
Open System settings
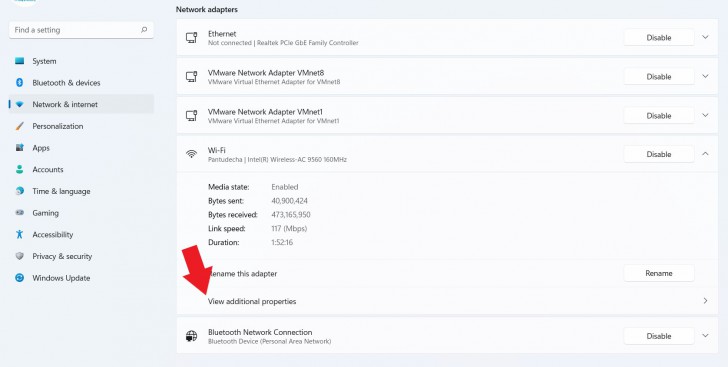(x=81, y=61)
